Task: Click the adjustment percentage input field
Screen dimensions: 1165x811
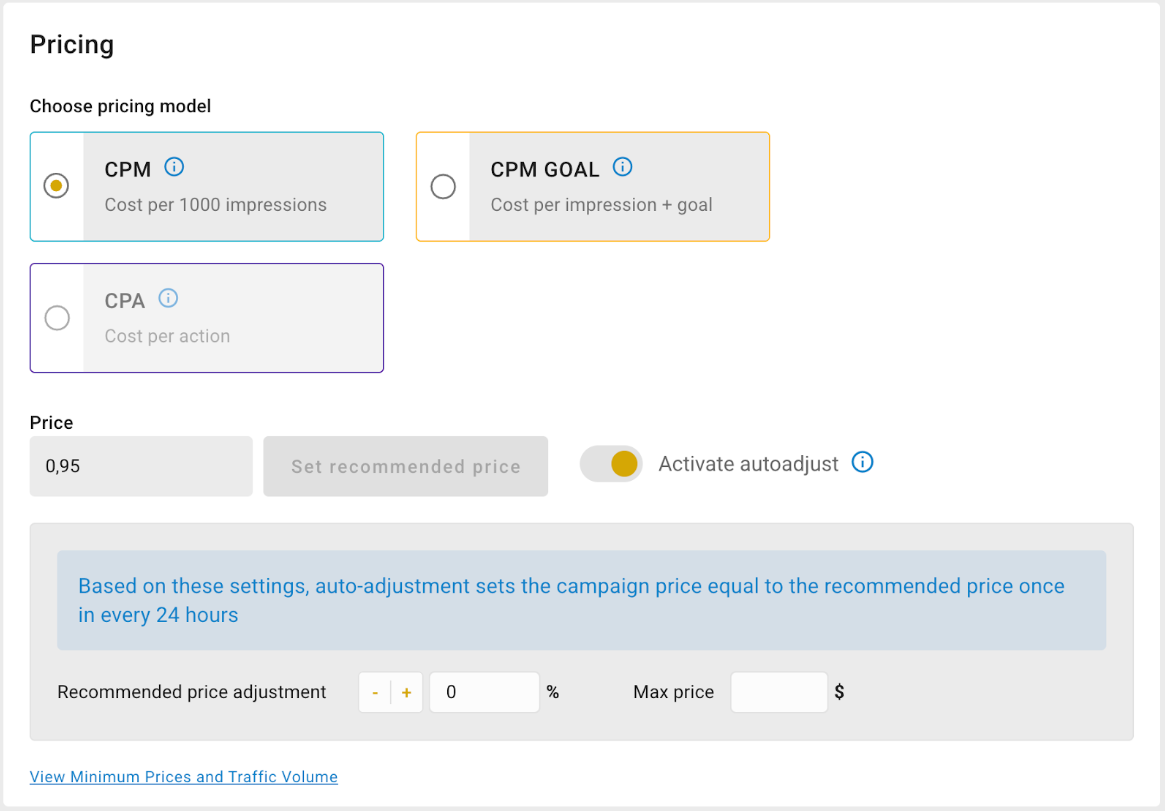Action: [484, 692]
